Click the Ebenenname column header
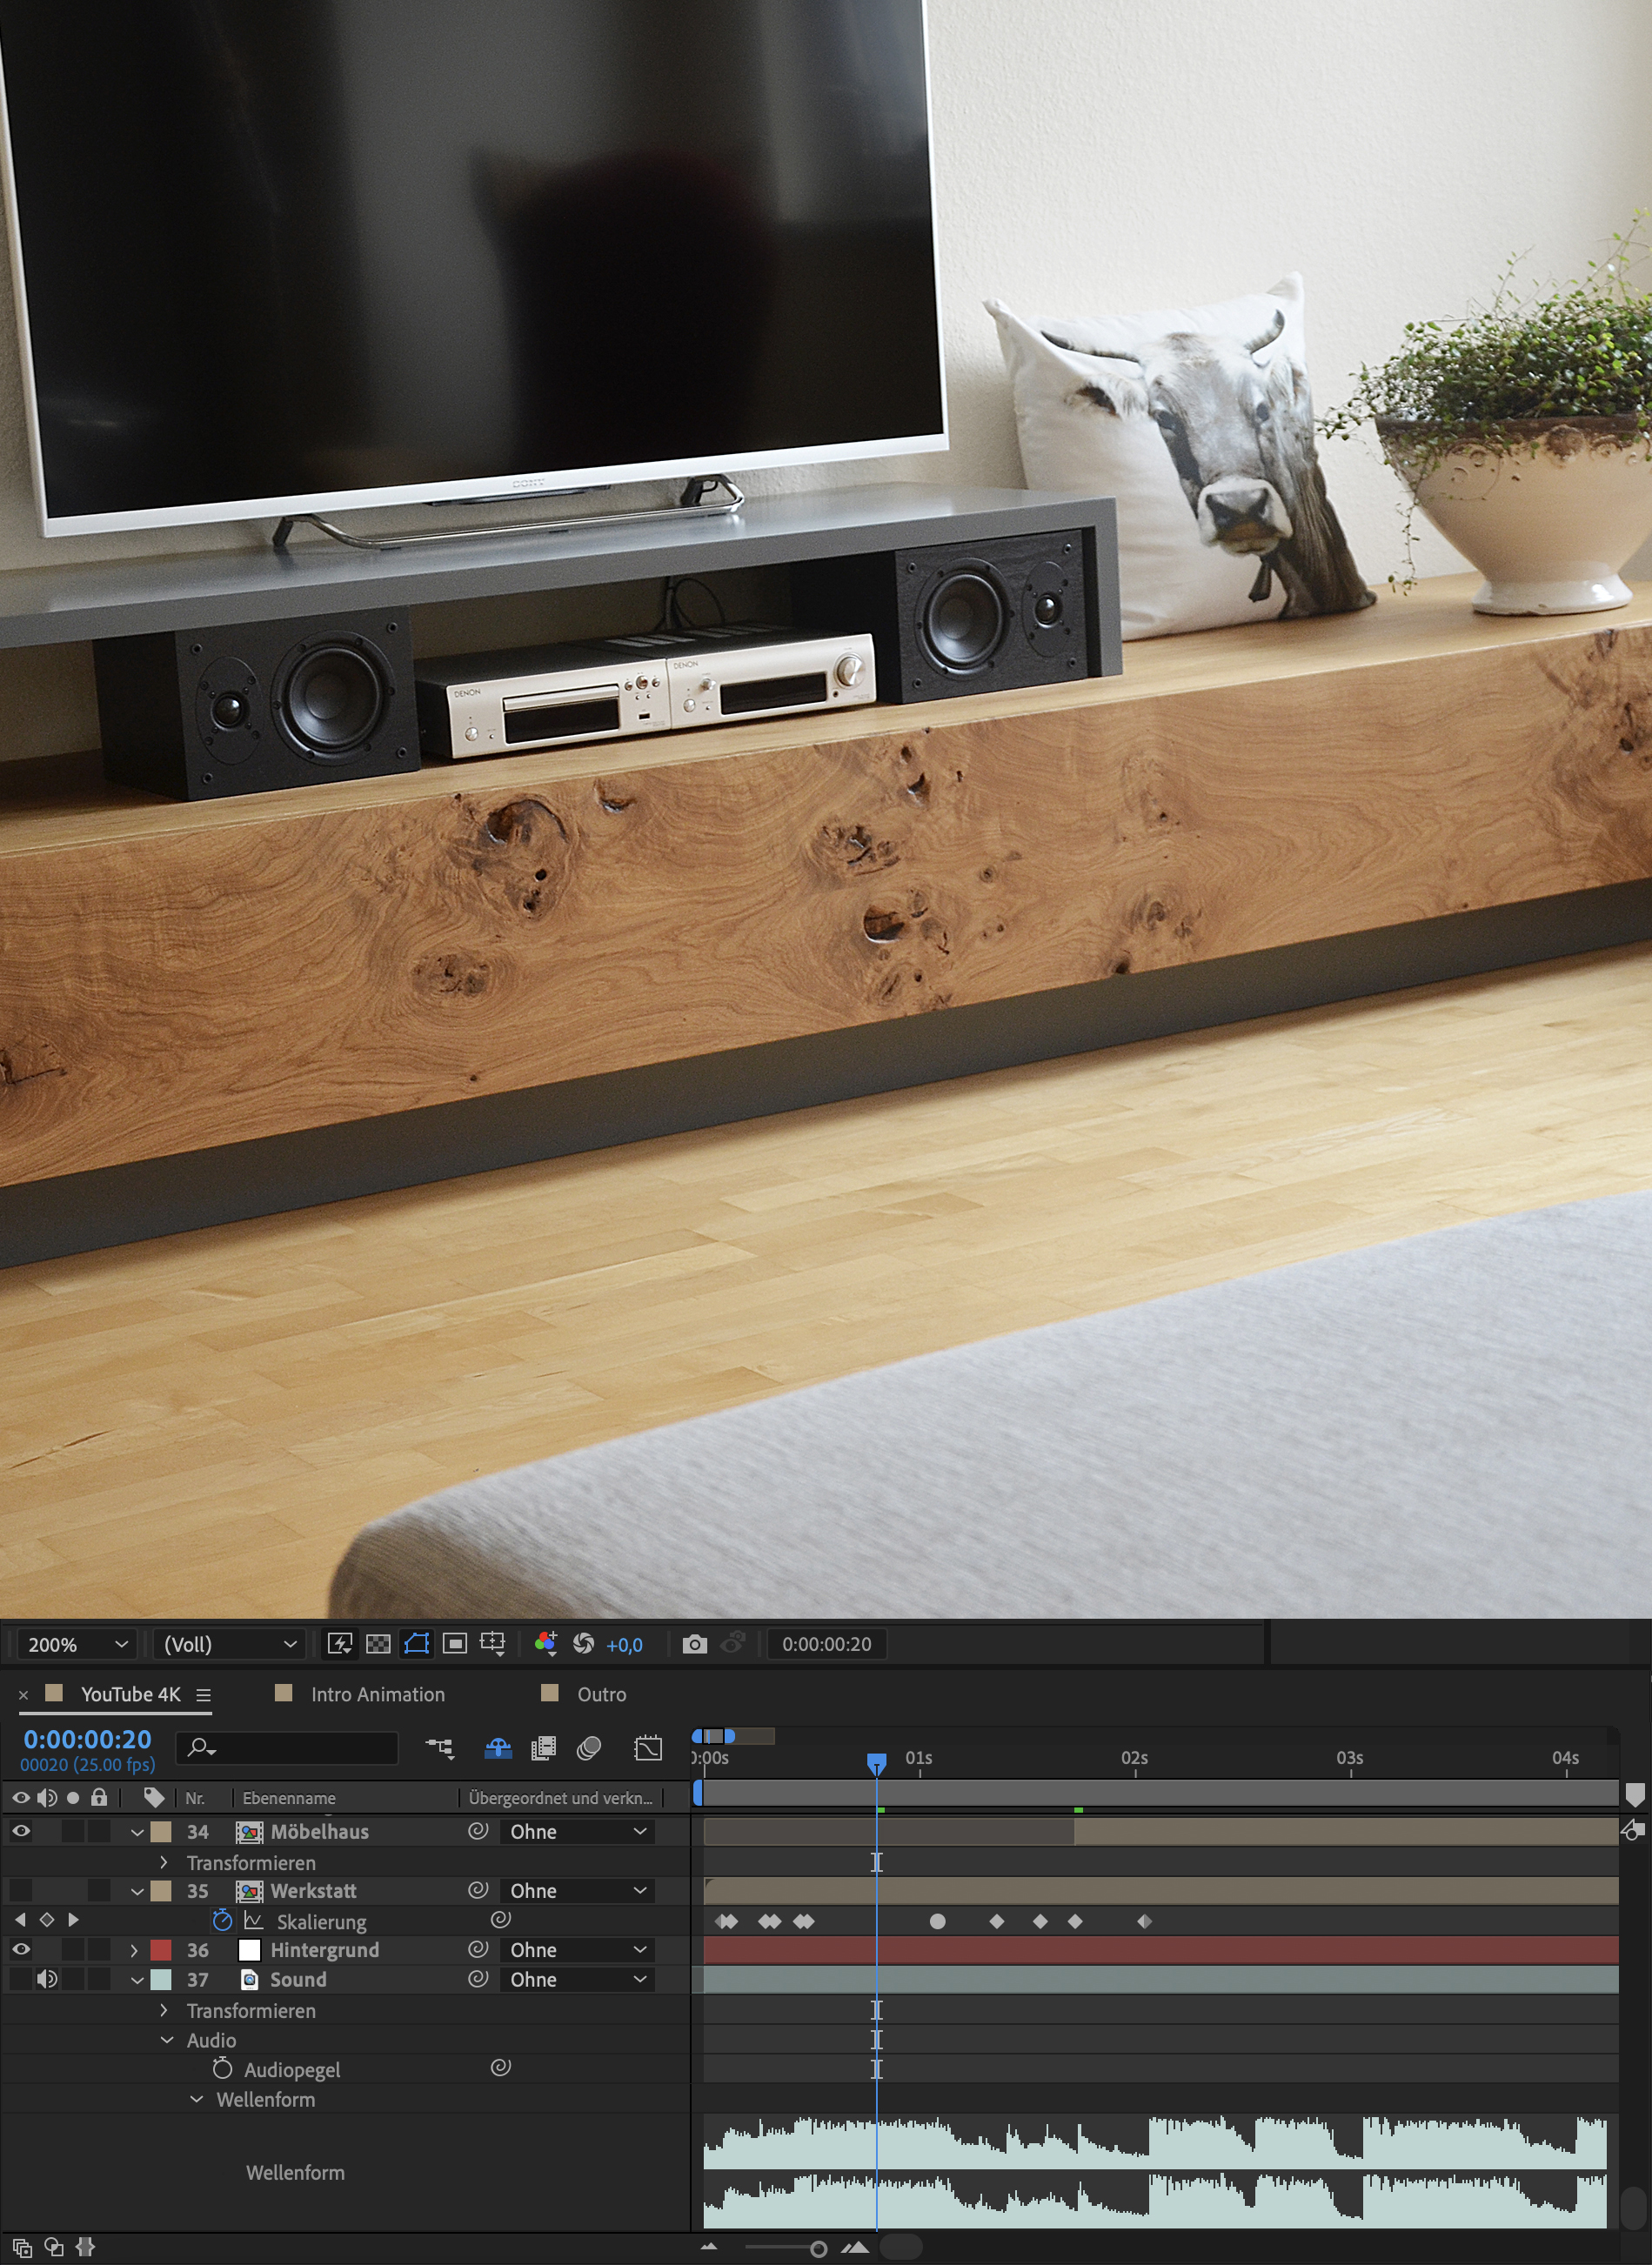The width and height of the screenshot is (1652, 2265). [289, 1798]
